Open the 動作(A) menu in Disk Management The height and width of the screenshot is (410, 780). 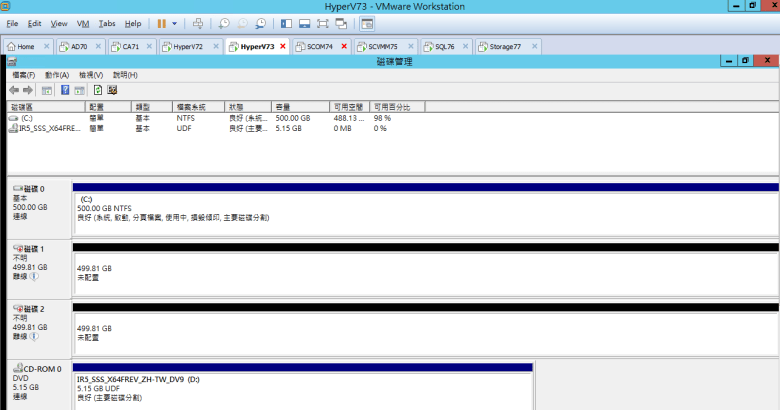[x=57, y=75]
